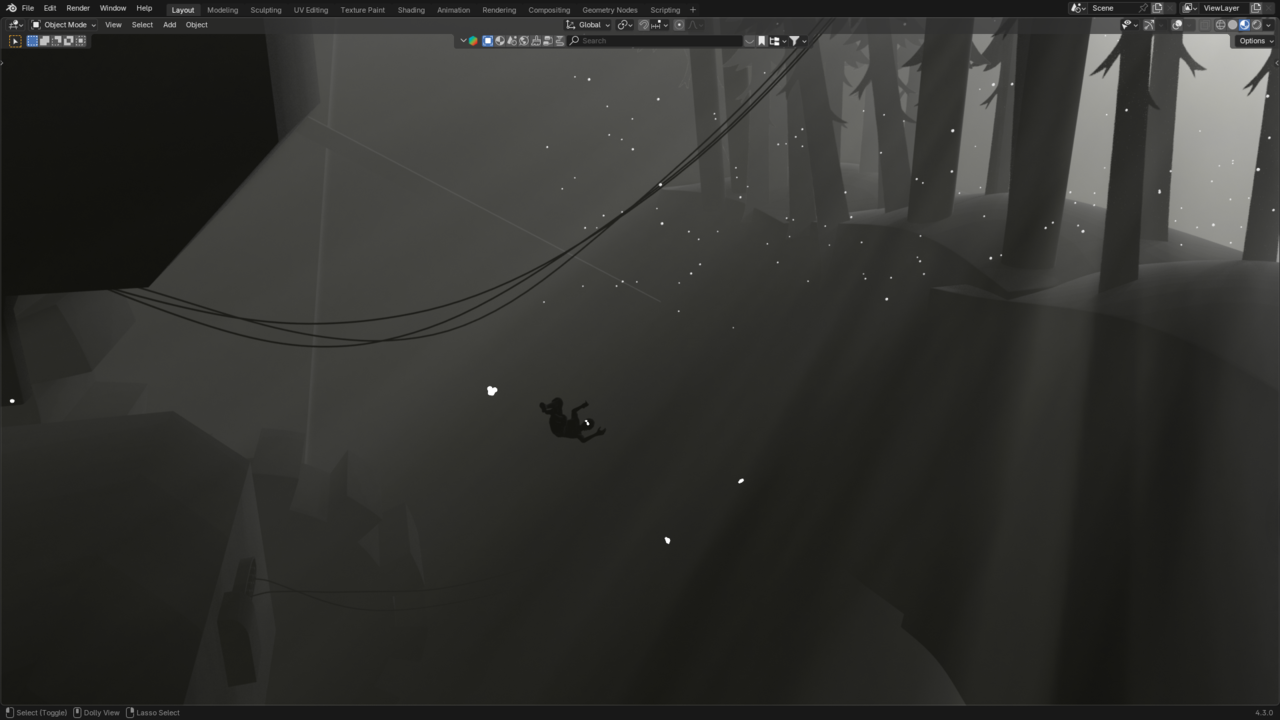
Task: Click the colorful cube icon left of search
Action: [x=473, y=41]
